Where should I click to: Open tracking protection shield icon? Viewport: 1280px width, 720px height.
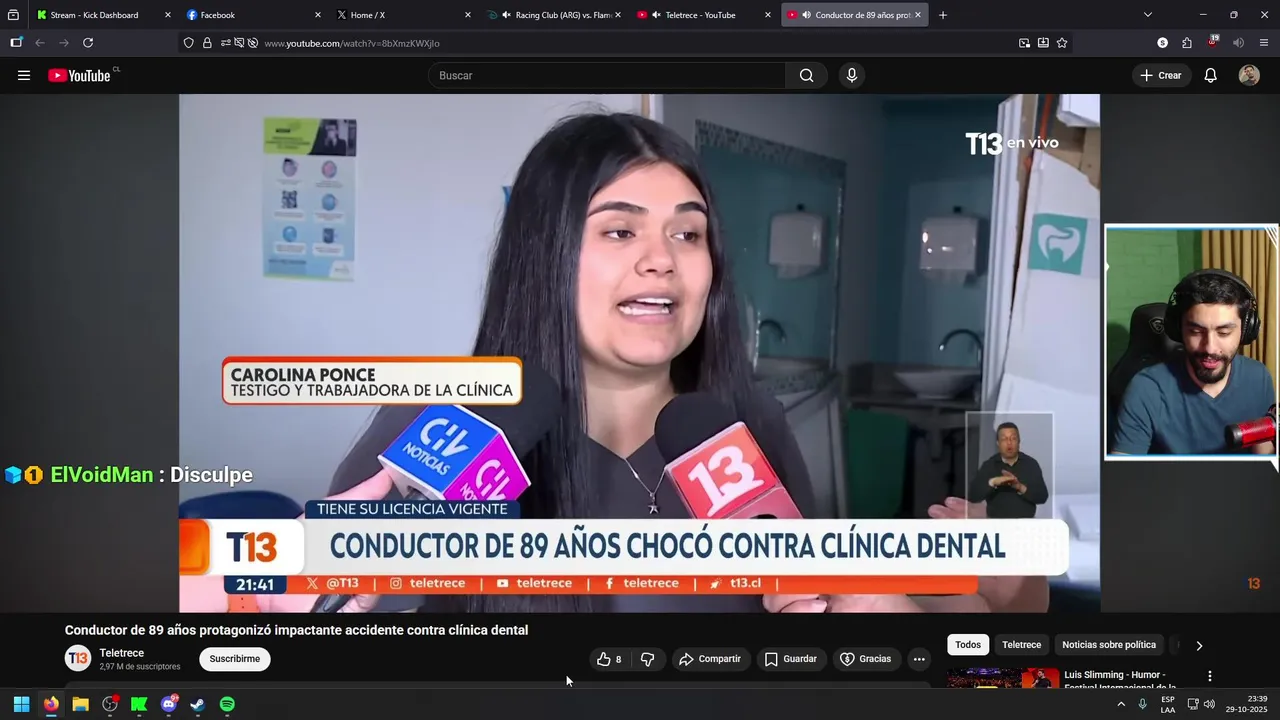click(x=188, y=43)
